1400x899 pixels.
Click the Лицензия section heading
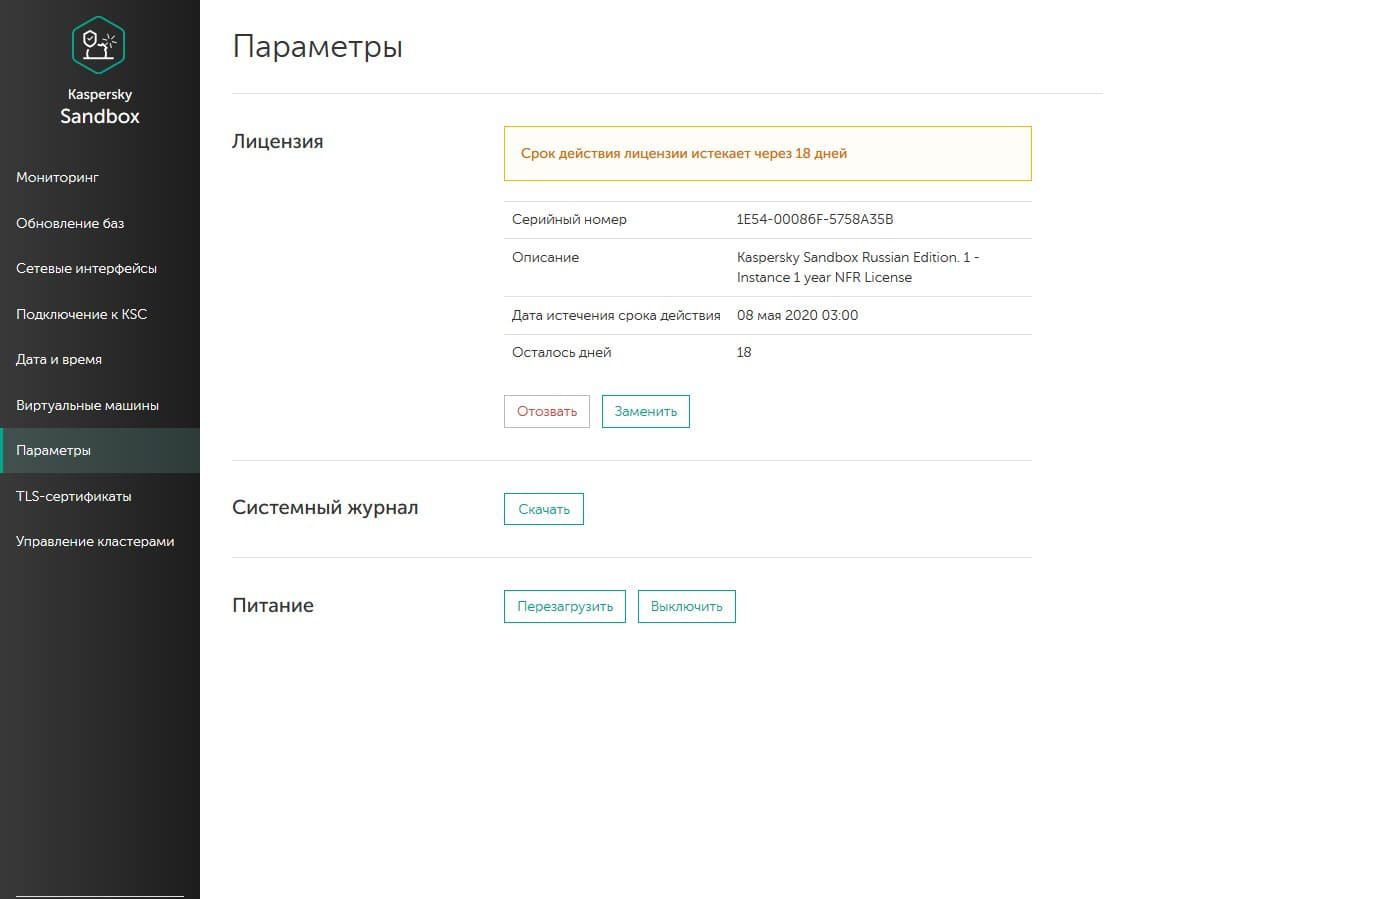click(x=278, y=141)
